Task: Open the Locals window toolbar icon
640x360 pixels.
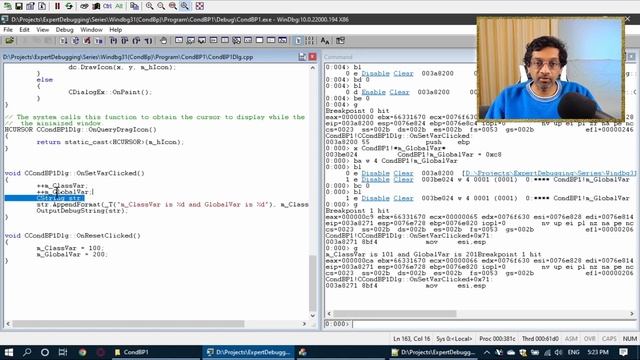Action: tap(202, 40)
